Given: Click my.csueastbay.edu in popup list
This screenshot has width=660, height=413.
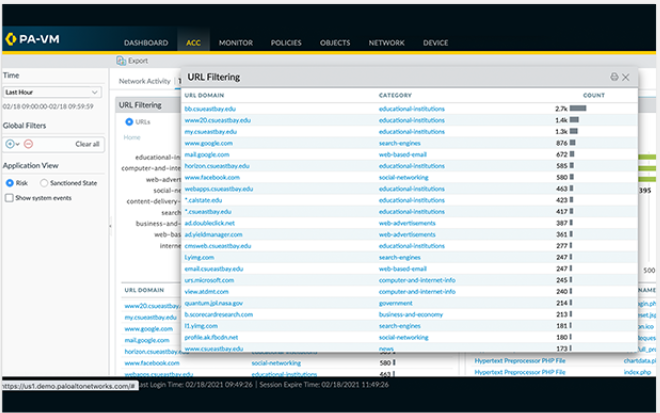Looking at the screenshot, I should pyautogui.click(x=210, y=131).
